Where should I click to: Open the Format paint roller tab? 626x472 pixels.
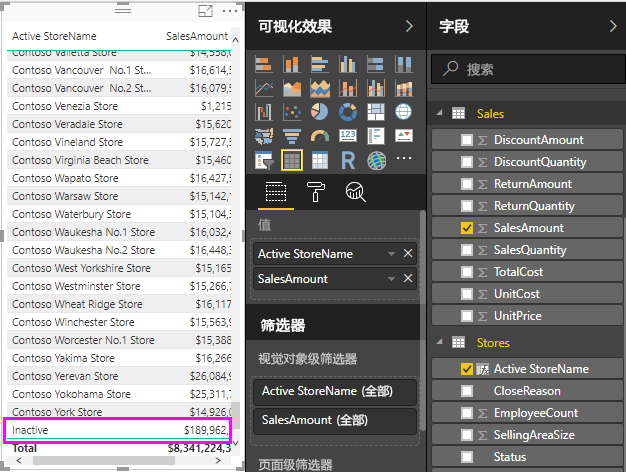click(315, 193)
